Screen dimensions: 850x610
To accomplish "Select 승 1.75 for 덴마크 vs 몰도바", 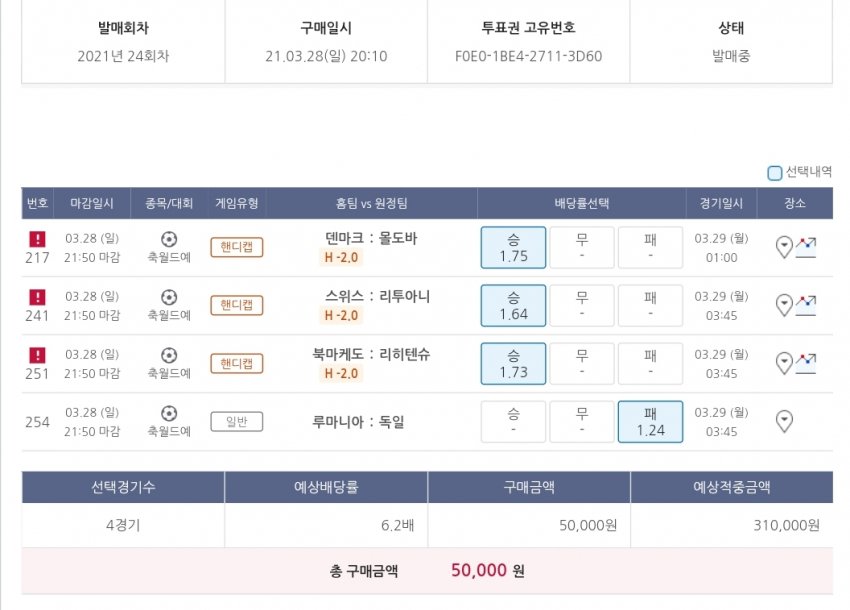I will [x=513, y=248].
